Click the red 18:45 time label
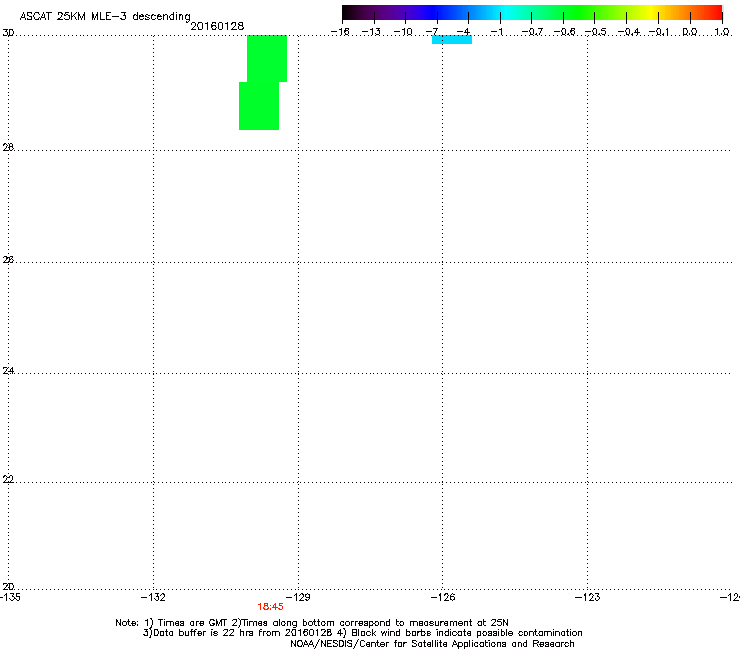This screenshot has width=740, height=650. pyautogui.click(x=270, y=607)
